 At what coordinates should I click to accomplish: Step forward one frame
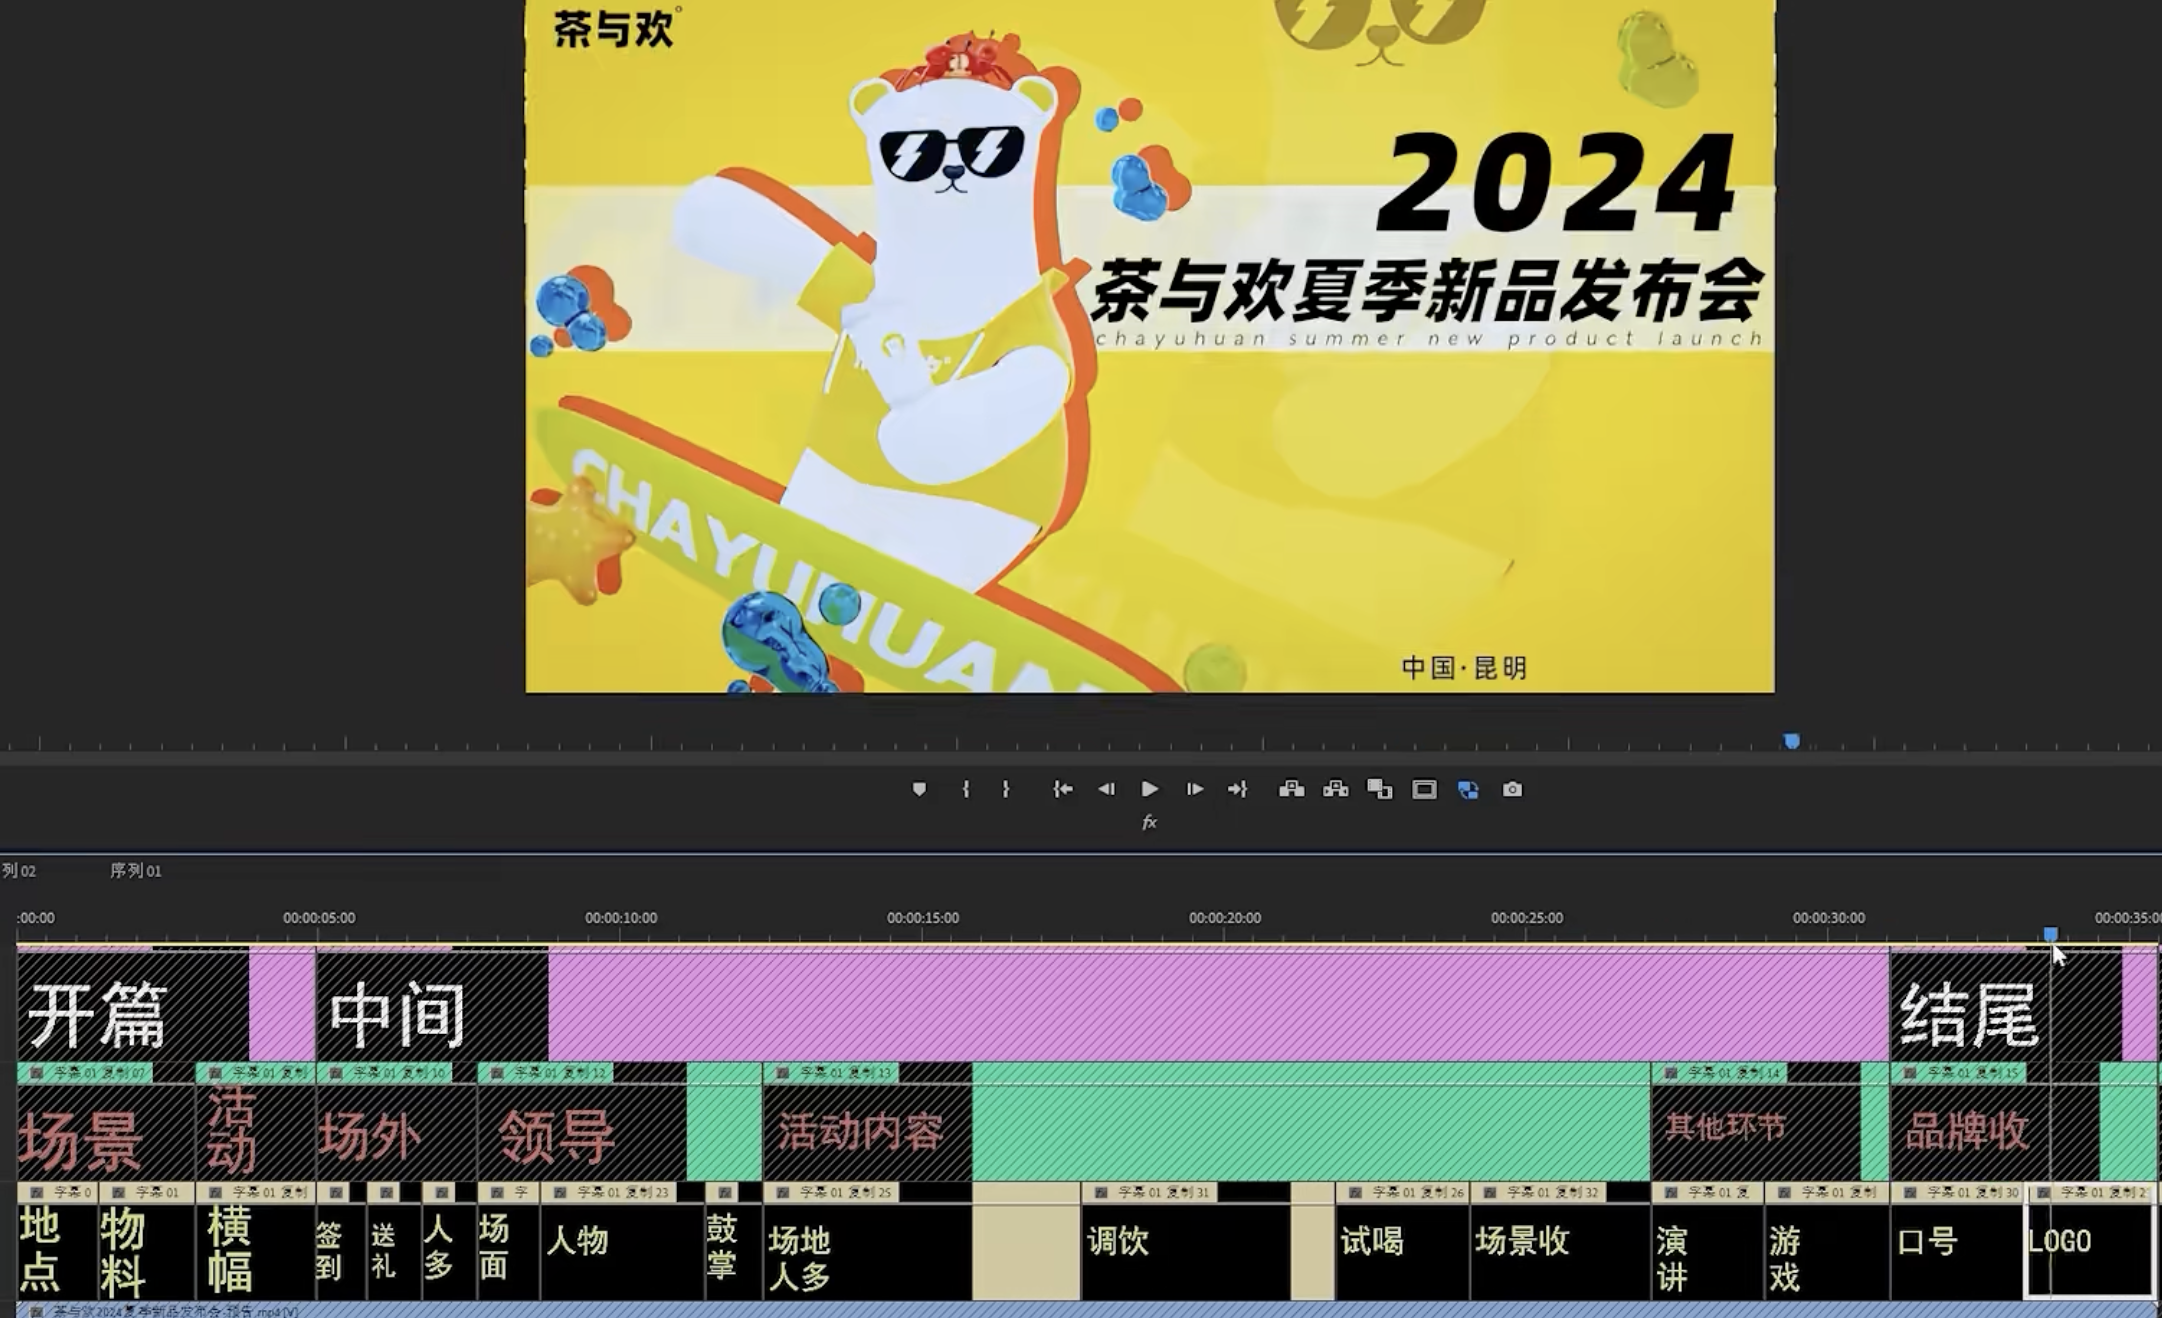[x=1194, y=789]
